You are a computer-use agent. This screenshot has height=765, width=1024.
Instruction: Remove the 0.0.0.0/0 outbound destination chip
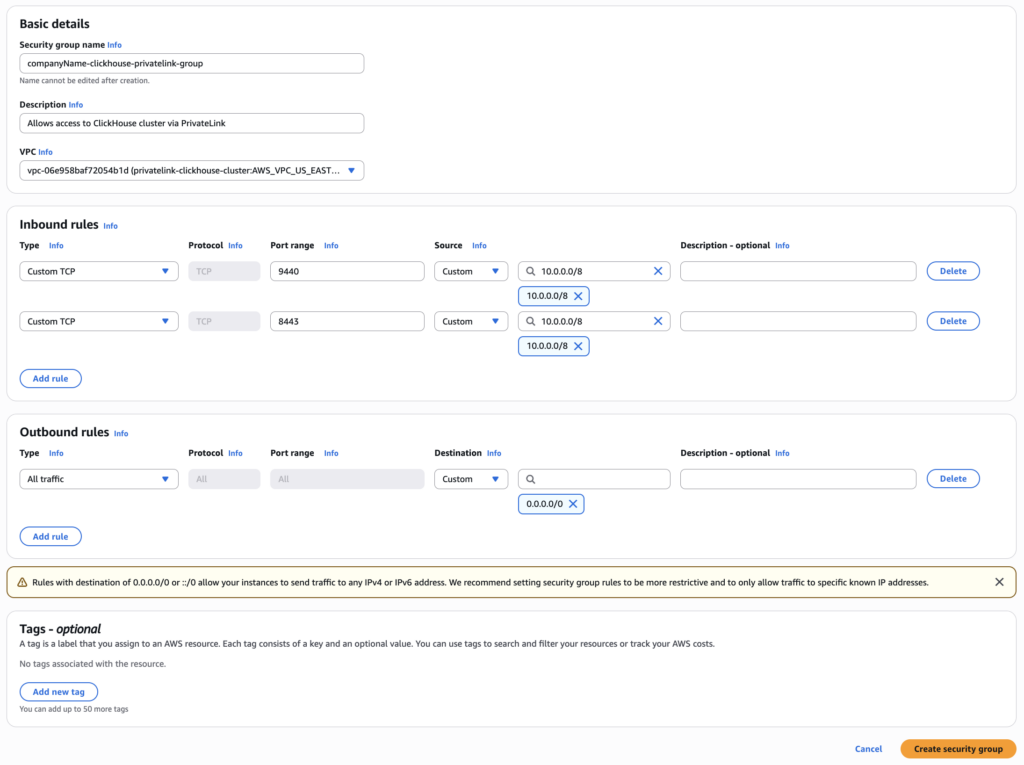(573, 504)
